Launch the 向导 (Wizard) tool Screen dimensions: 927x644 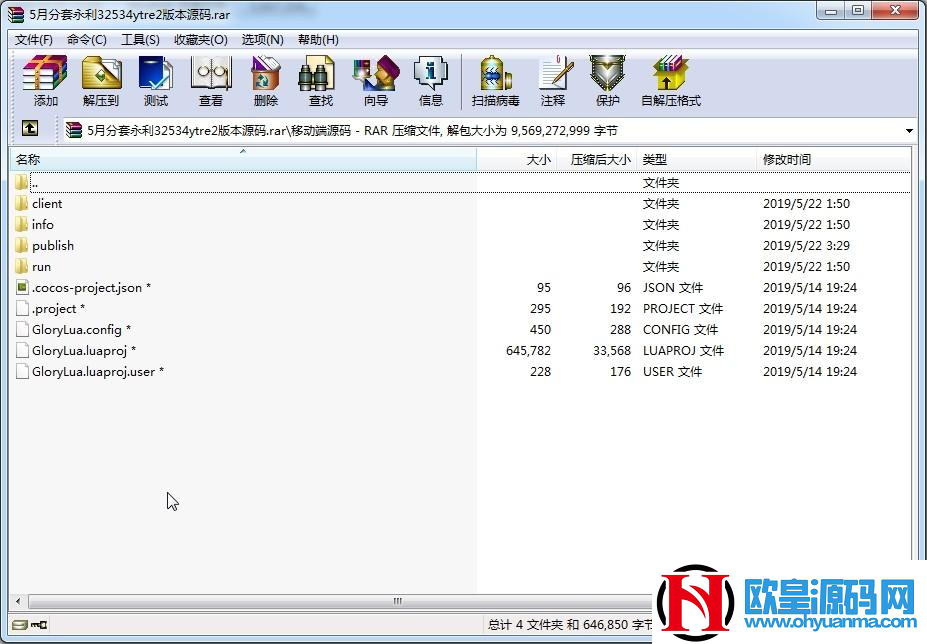[375, 81]
